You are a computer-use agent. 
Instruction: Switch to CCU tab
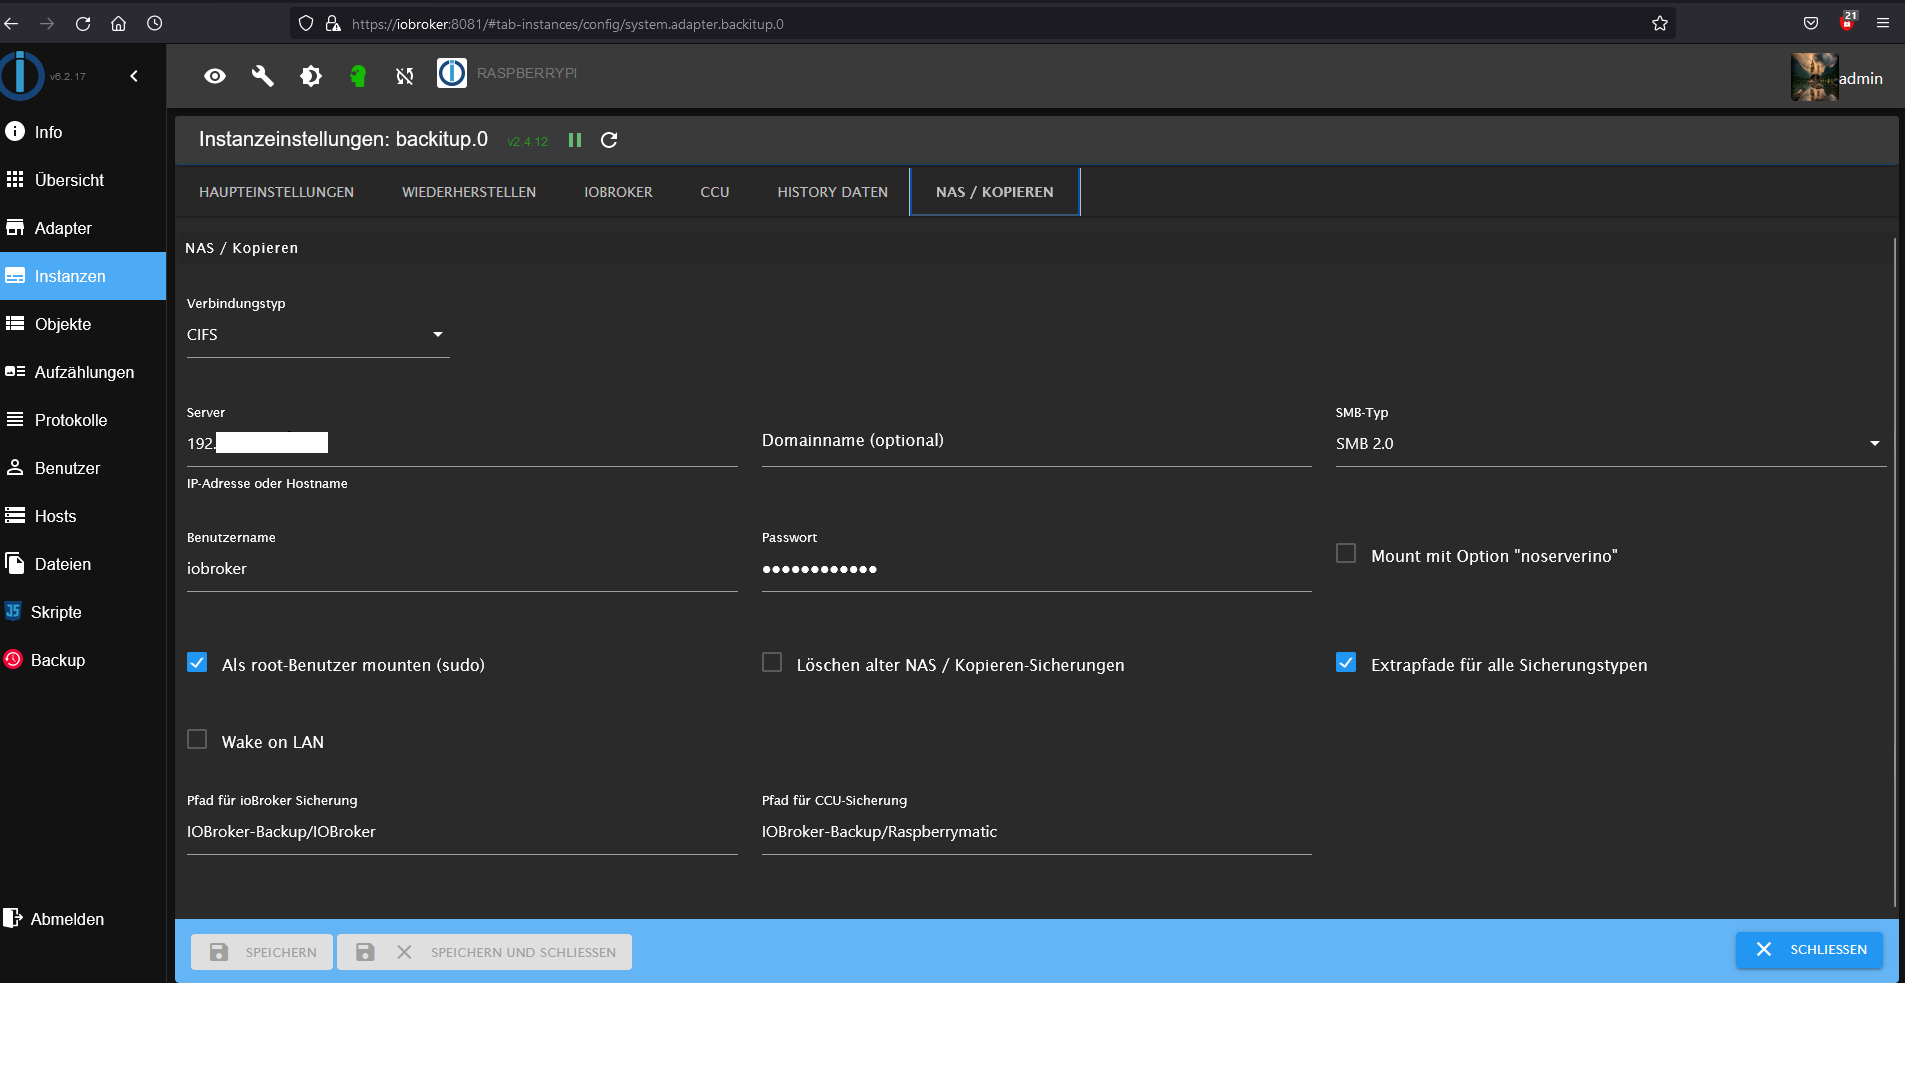[715, 192]
